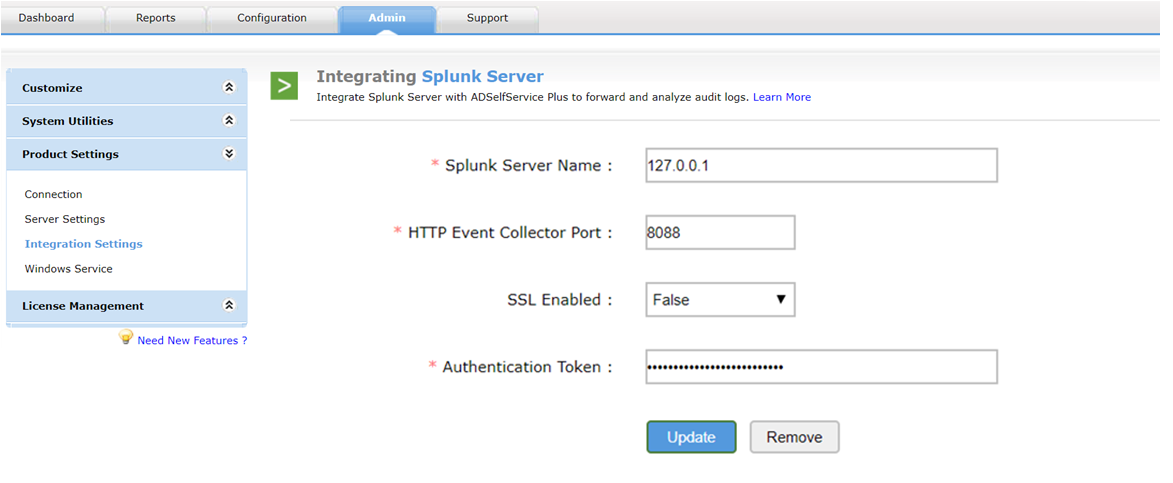Image resolution: width=1173 pixels, height=483 pixels.
Task: Click the Authentication Token field
Action: [x=821, y=367]
